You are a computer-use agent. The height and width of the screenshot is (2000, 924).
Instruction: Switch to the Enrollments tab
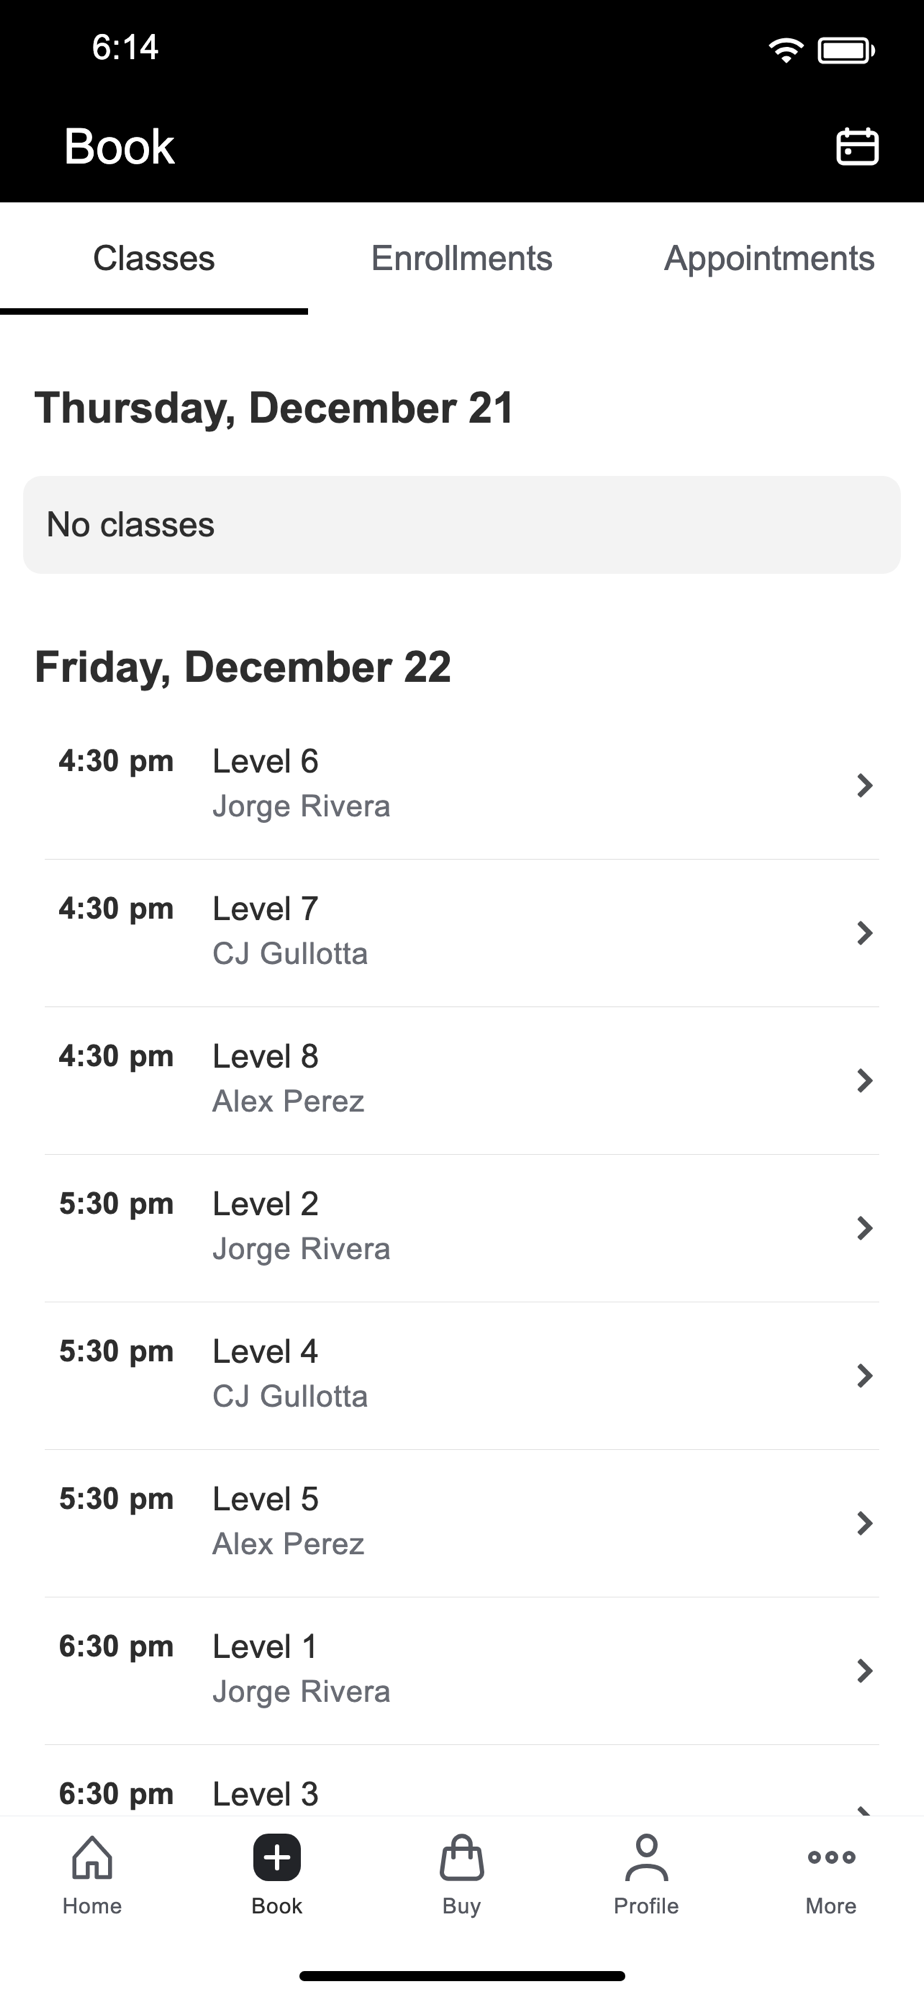click(461, 258)
